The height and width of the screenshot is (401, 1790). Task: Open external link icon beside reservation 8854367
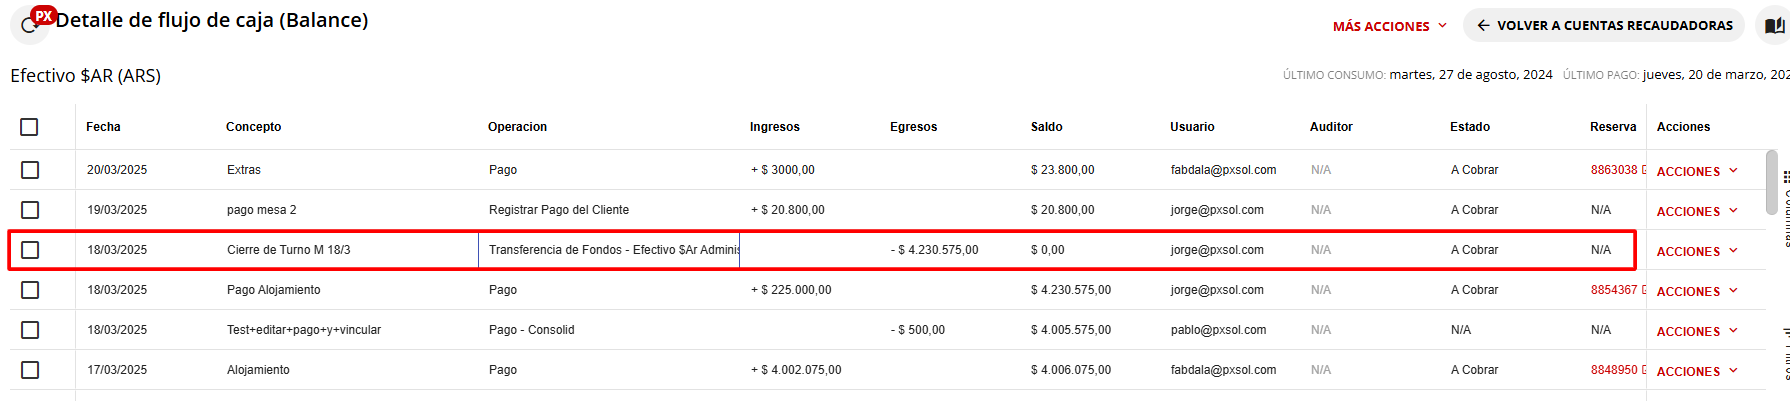1644,290
